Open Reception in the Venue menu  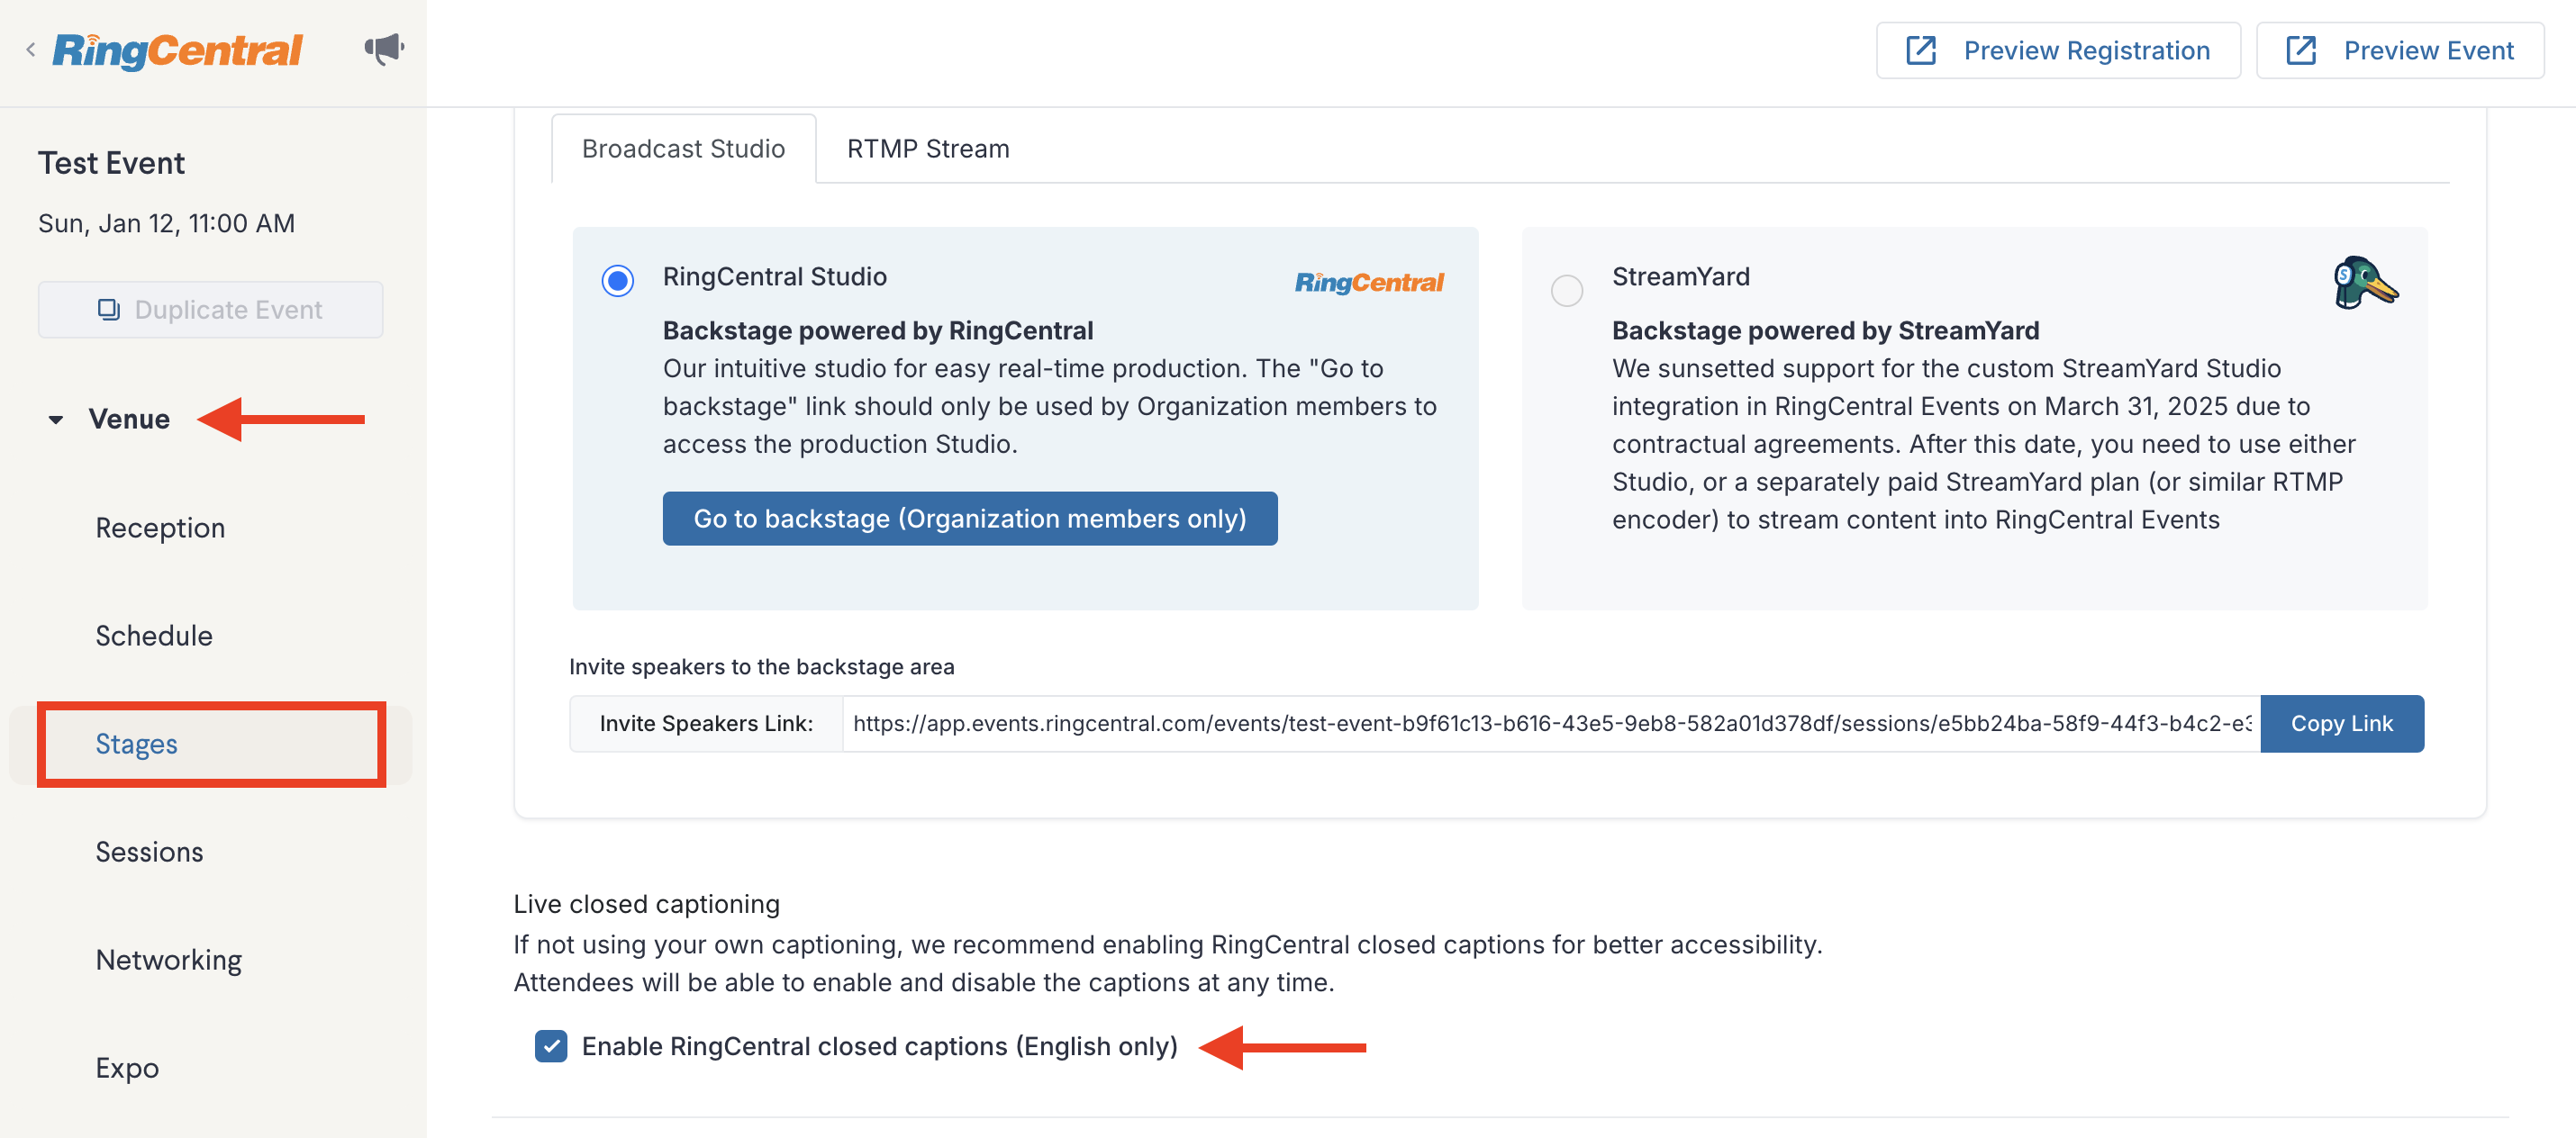click(x=160, y=527)
